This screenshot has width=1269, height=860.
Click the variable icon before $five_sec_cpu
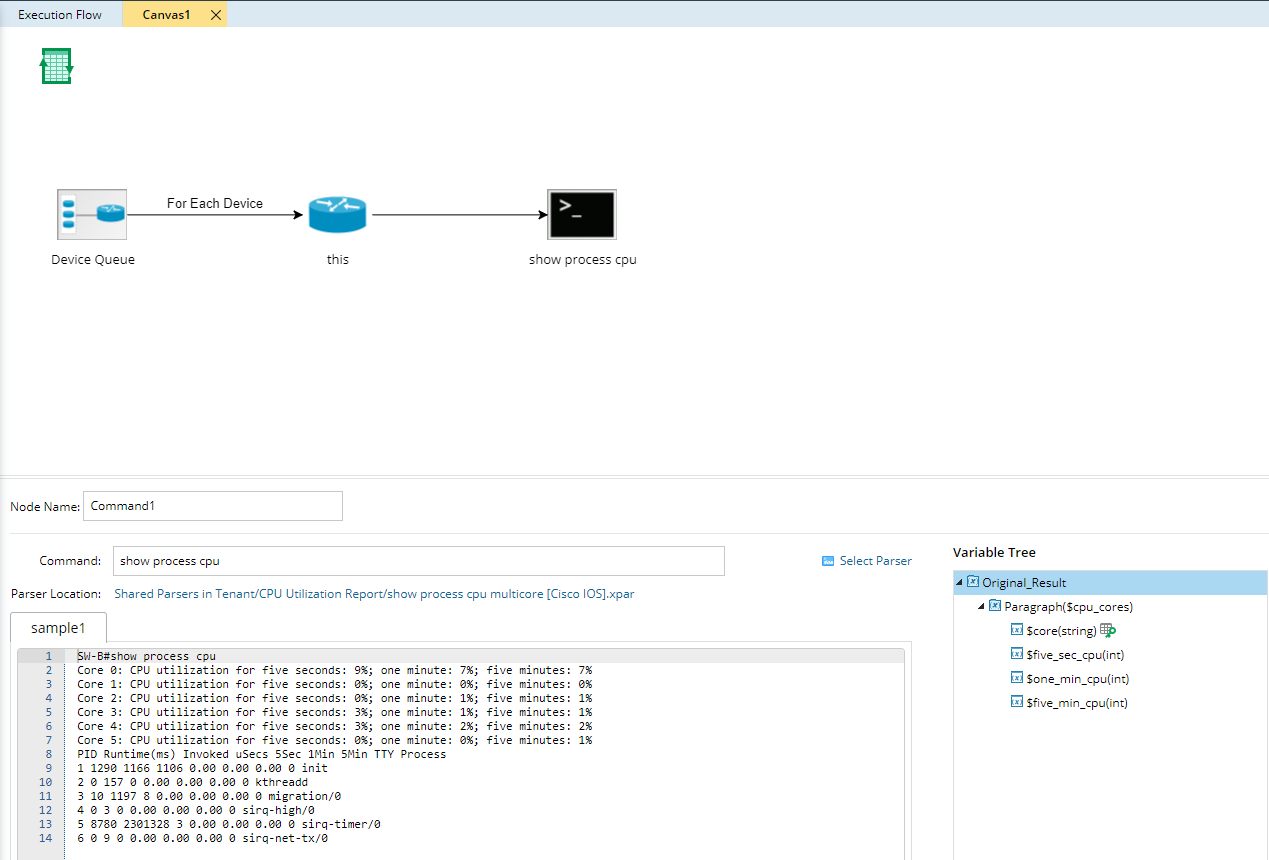pos(1017,654)
